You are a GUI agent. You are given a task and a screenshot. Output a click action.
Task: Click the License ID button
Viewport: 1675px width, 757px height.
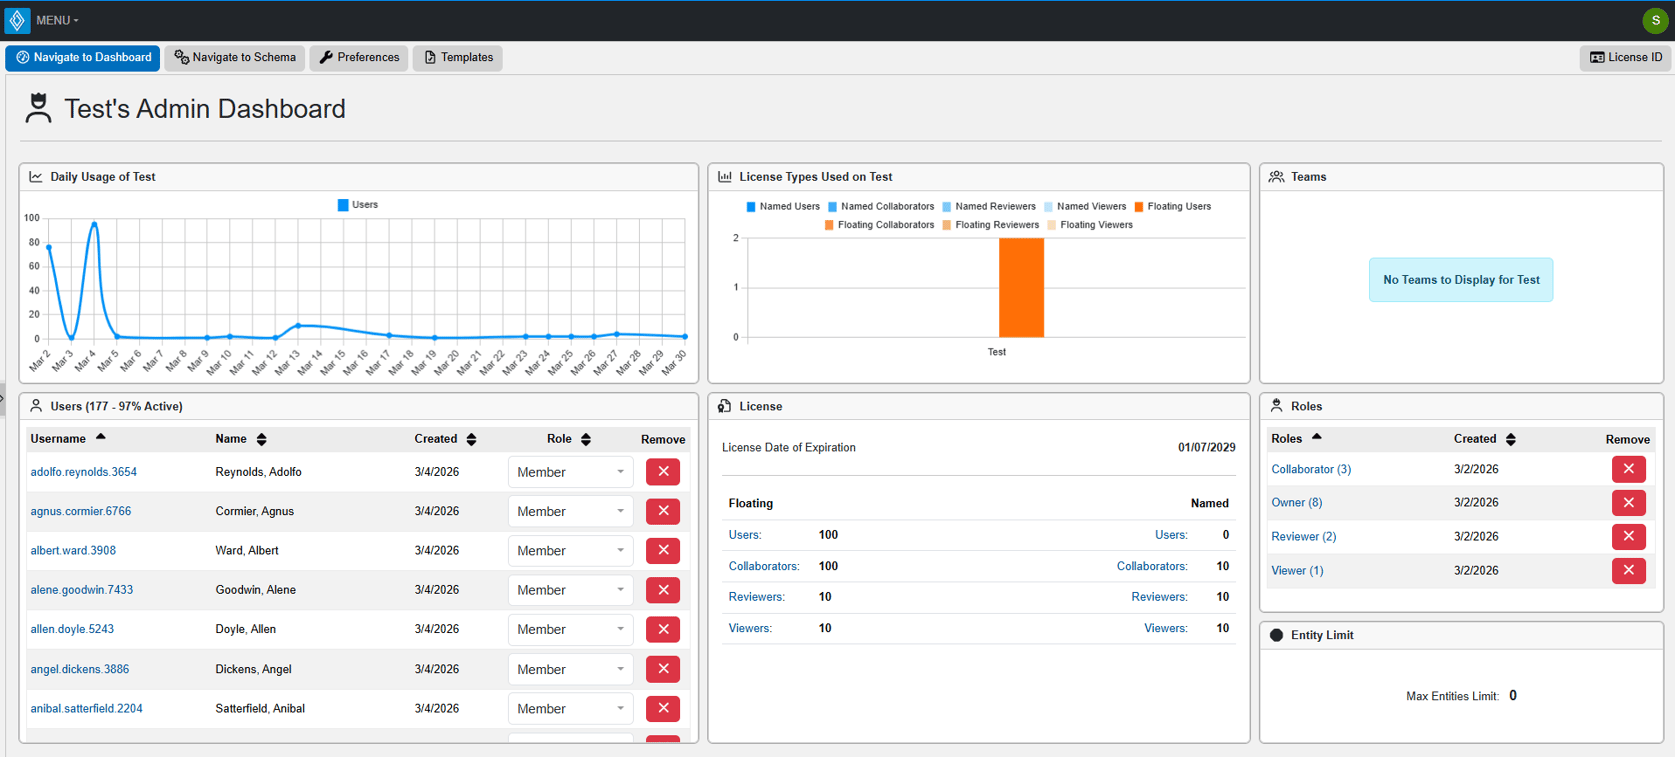point(1626,58)
